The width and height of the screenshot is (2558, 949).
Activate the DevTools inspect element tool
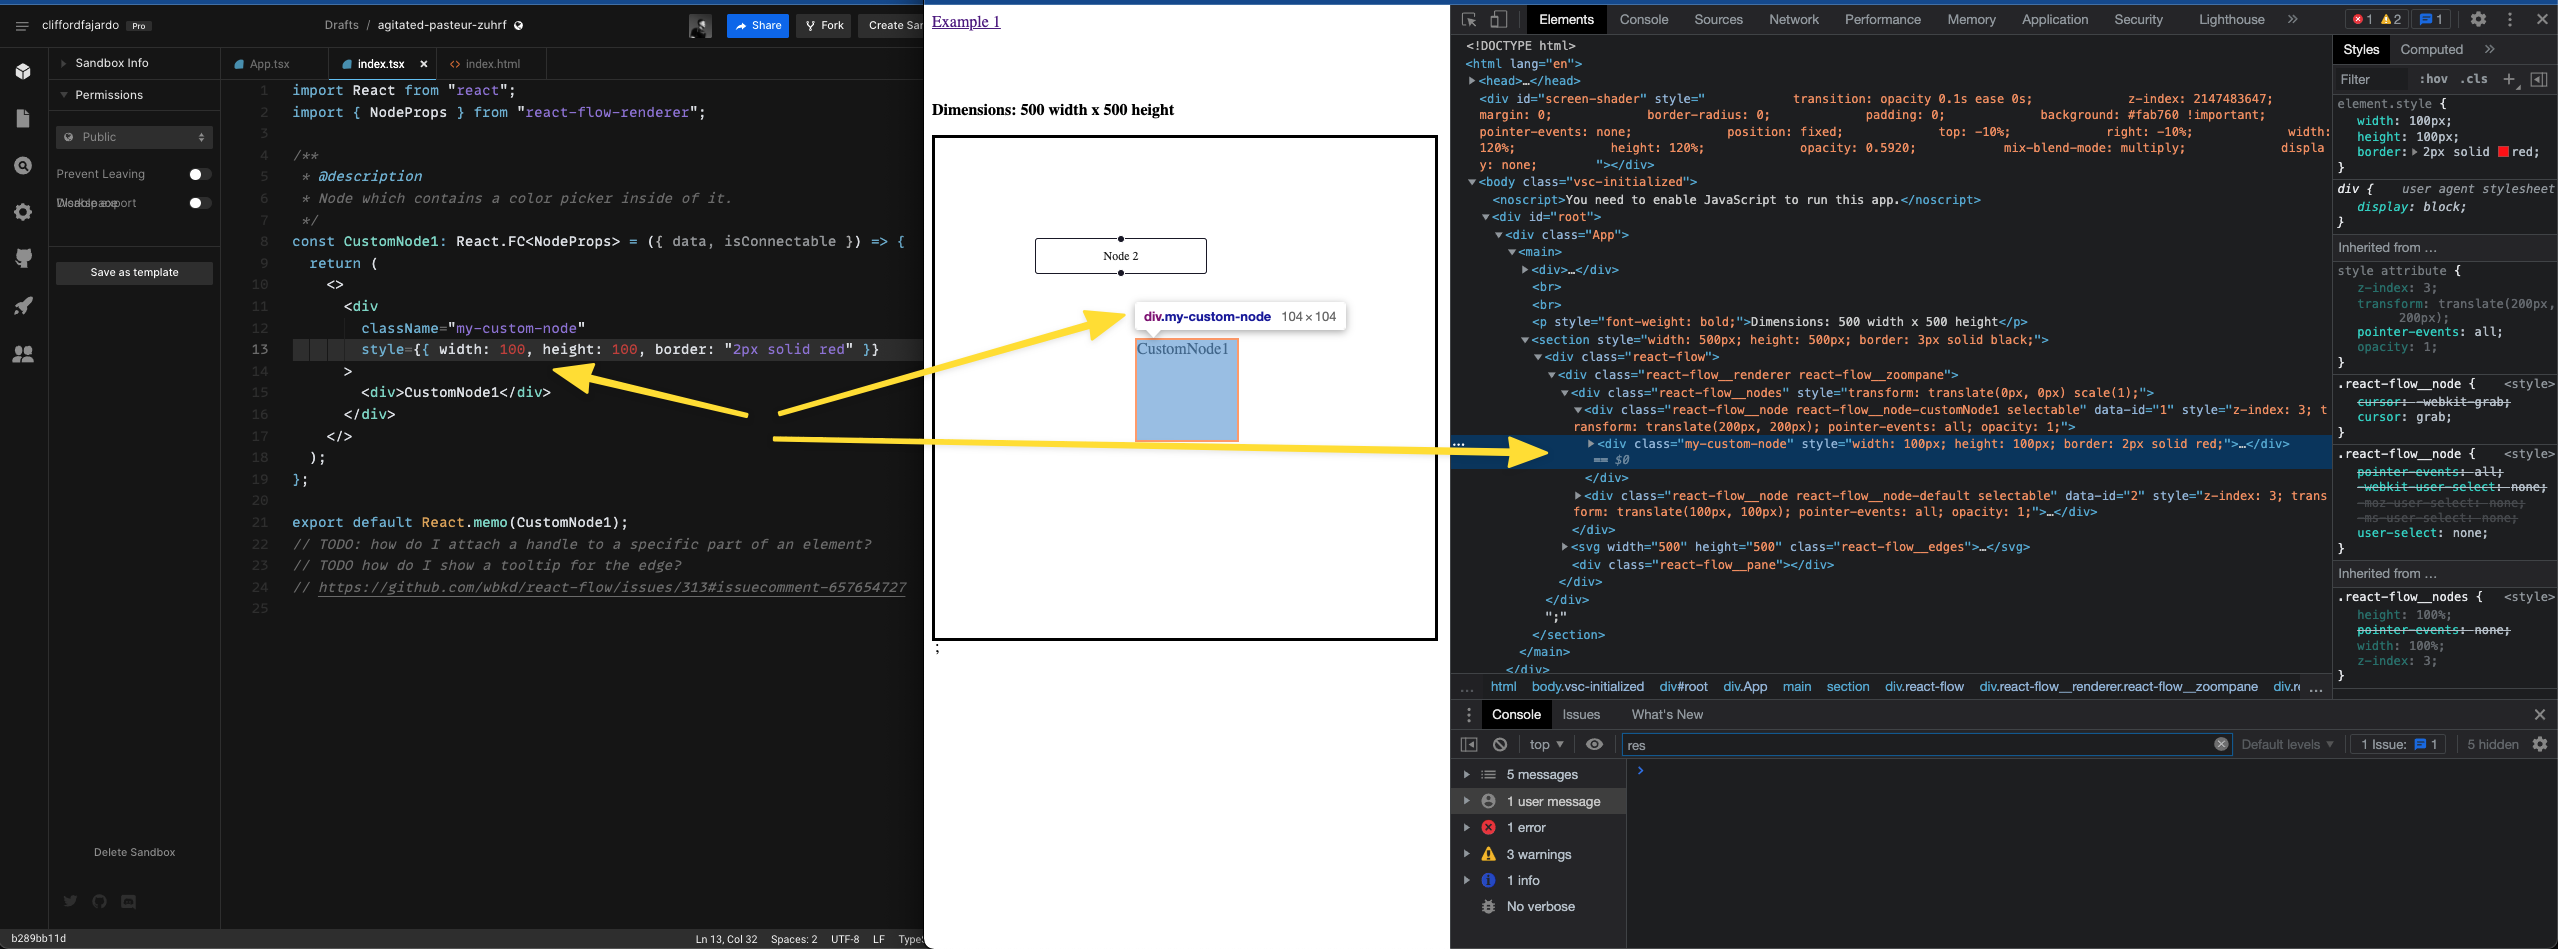[1469, 18]
